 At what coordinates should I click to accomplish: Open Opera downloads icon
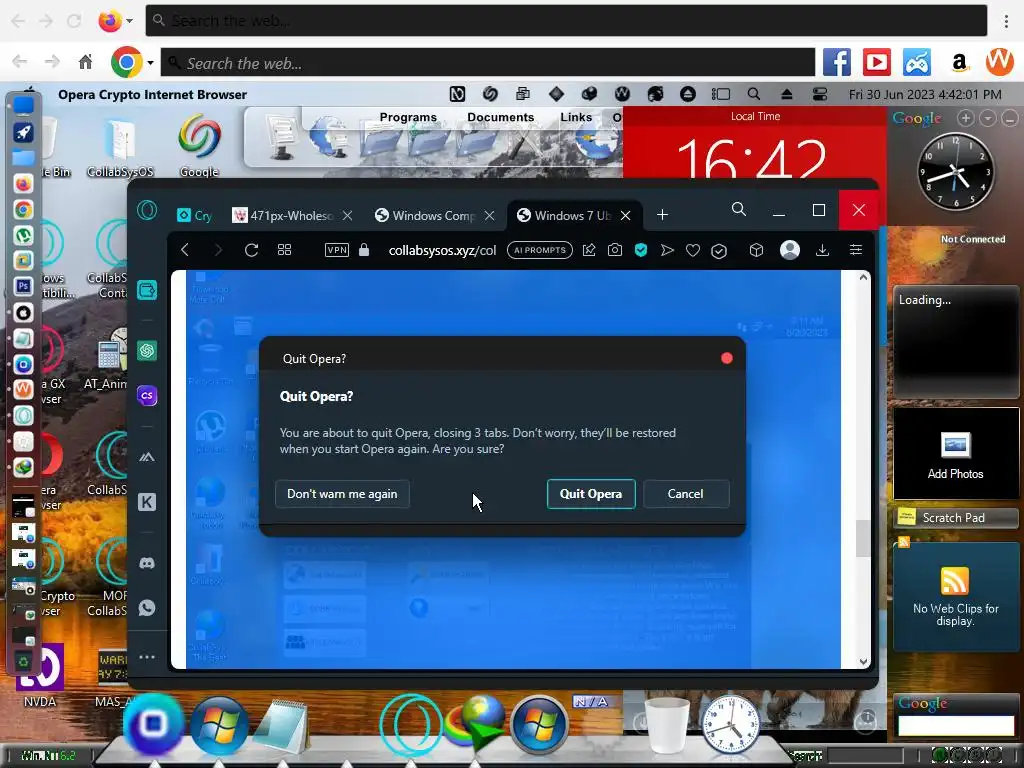(822, 250)
